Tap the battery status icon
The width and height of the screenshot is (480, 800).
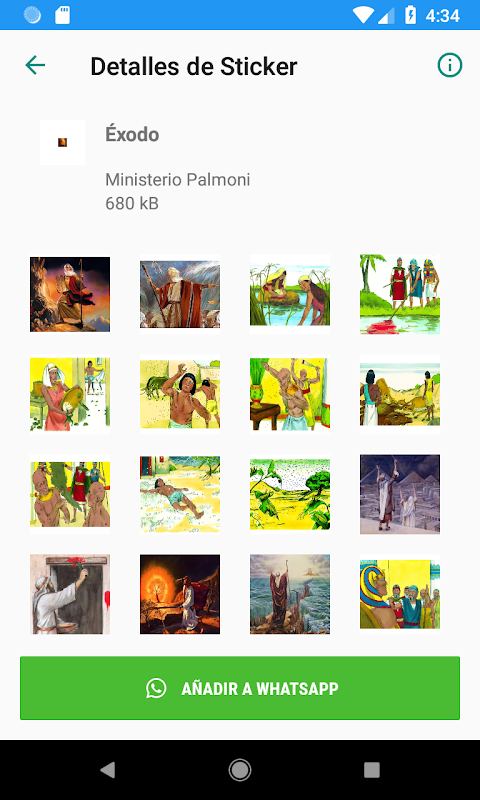[x=410, y=15]
